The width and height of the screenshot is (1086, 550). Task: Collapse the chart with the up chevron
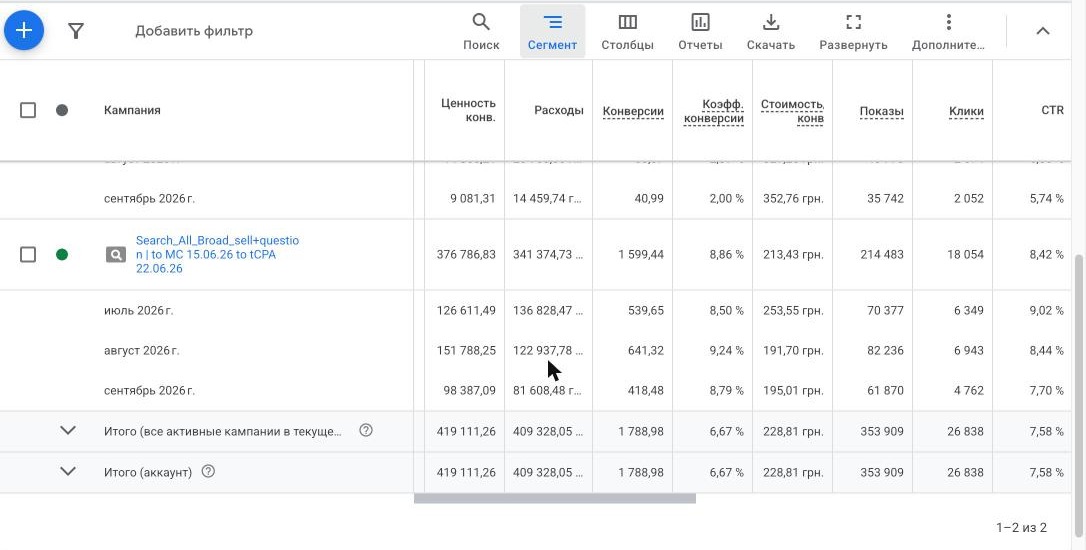1042,30
